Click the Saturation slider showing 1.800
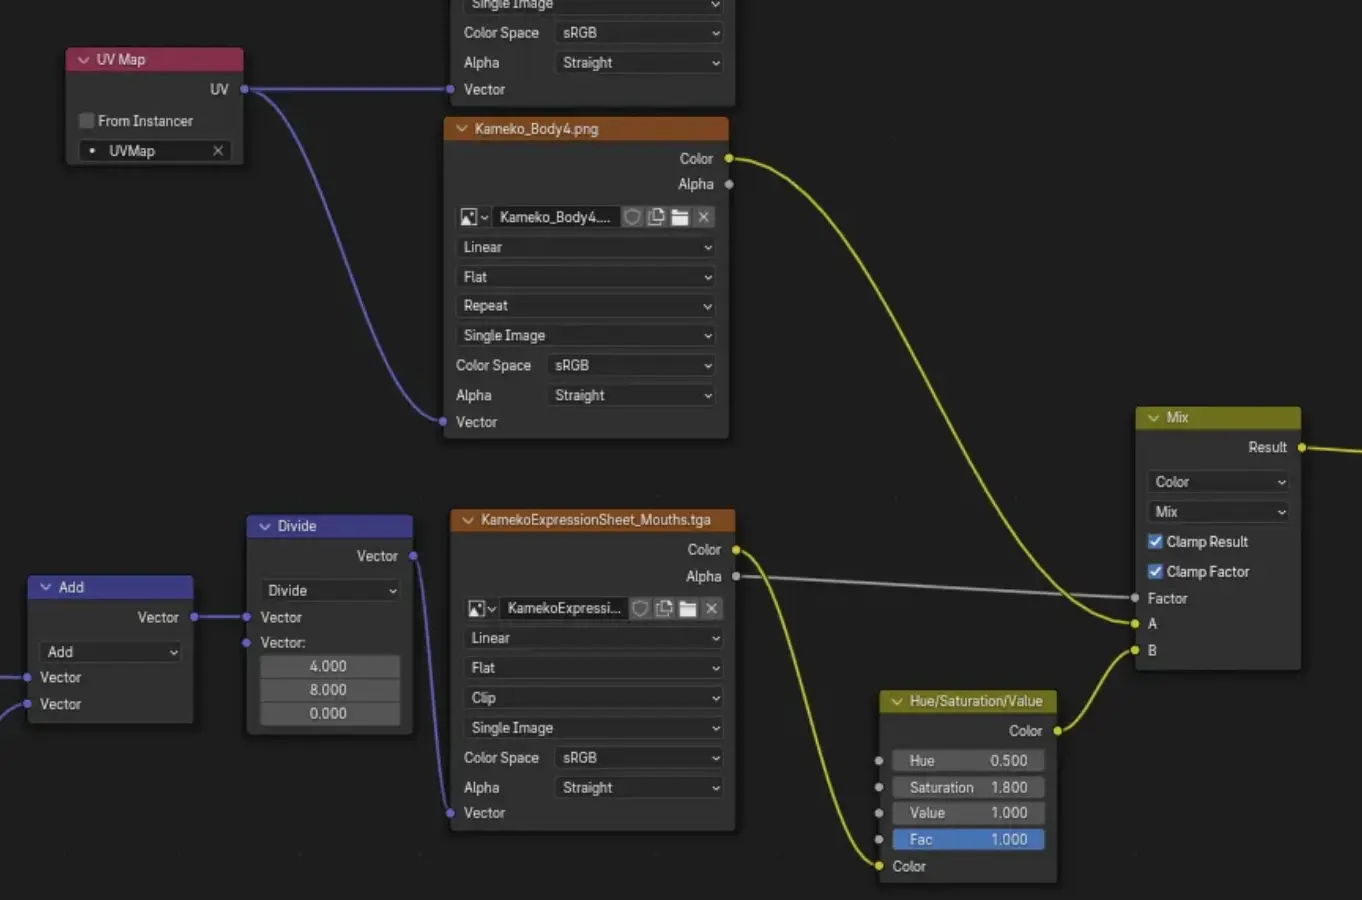Viewport: 1362px width, 900px height. click(968, 788)
